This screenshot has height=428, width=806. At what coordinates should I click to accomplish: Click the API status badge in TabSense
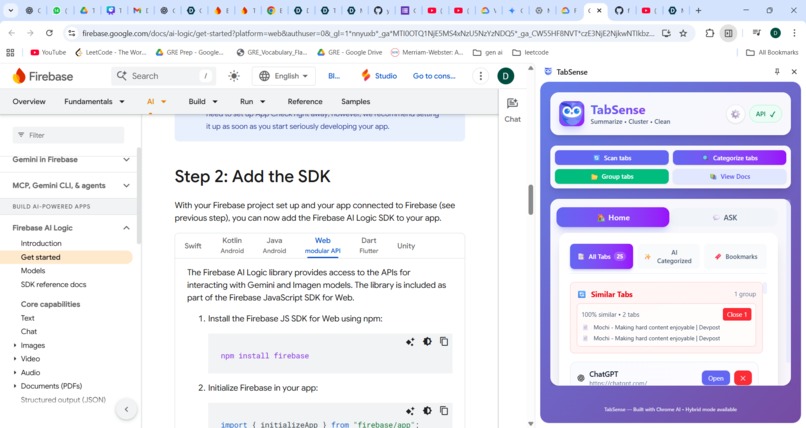coord(765,114)
